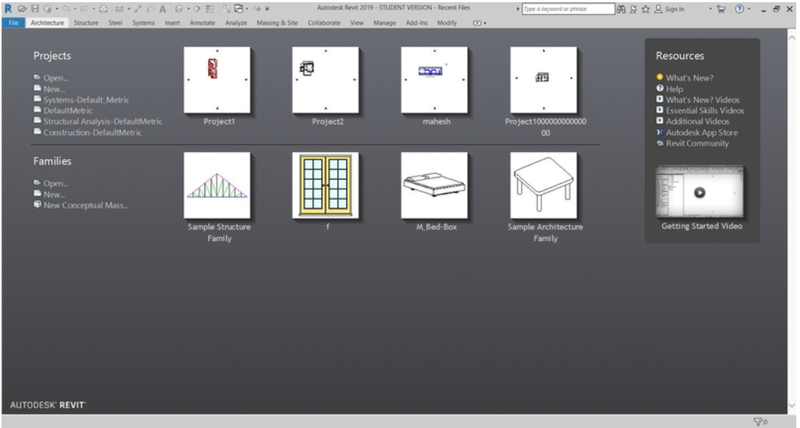Image resolution: width=800 pixels, height=428 pixels.
Task: Play the Getting Started Video
Action: coord(699,192)
